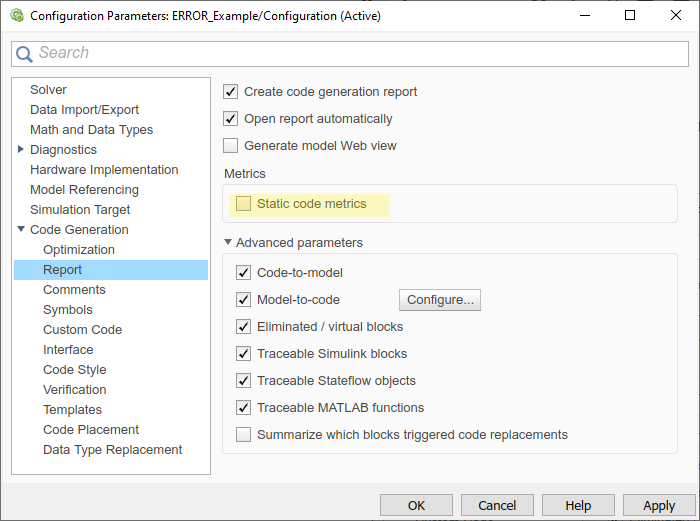Click the Configure... button
The image size is (700, 521).
coord(440,300)
